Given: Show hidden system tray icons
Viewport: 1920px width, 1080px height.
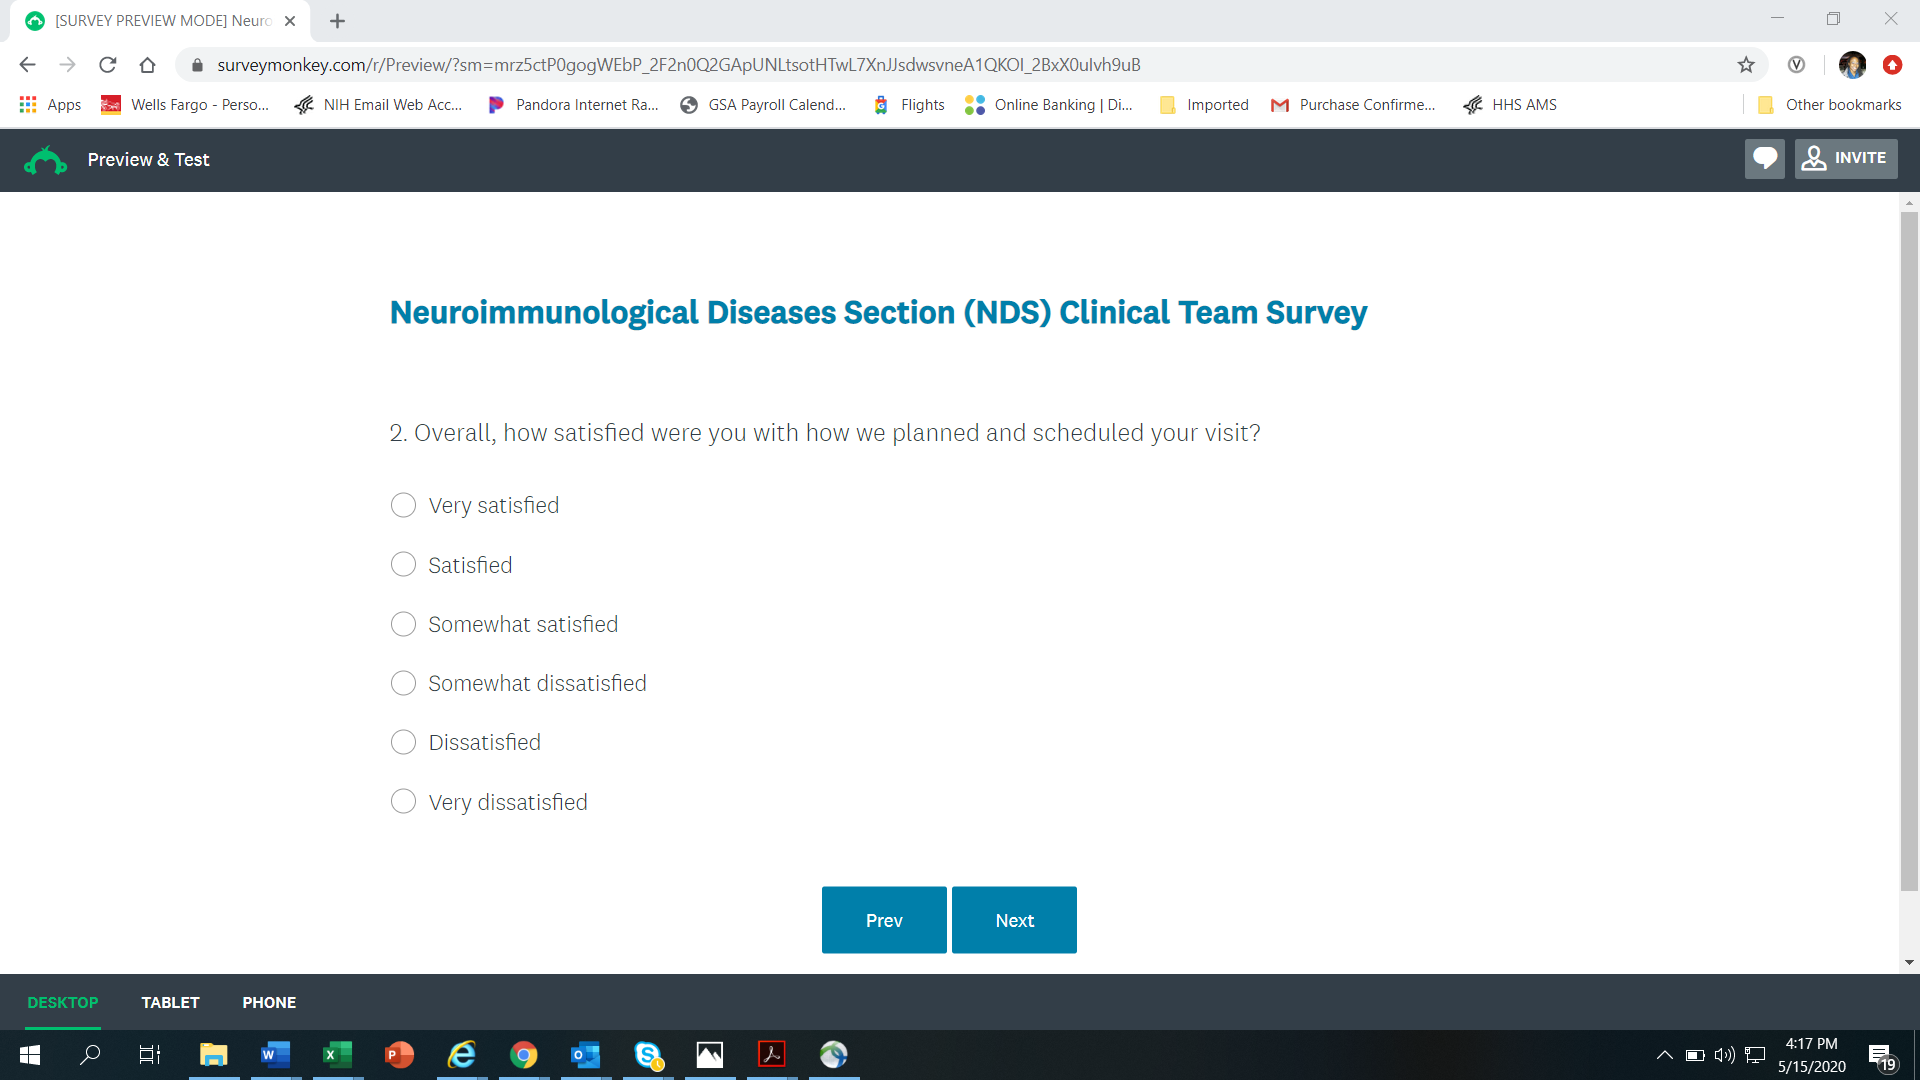Looking at the screenshot, I should (x=1664, y=1055).
